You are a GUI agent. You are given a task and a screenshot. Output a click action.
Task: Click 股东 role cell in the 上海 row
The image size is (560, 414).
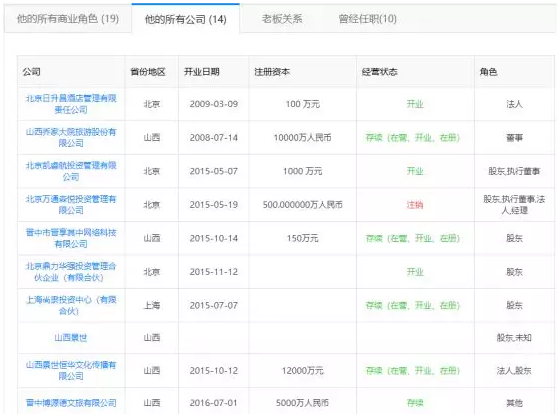514,305
